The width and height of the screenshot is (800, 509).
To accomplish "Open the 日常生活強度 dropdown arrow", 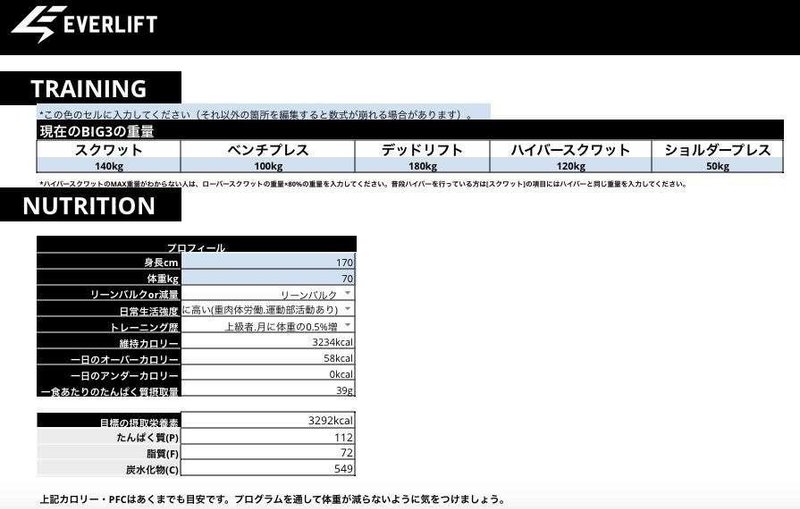I will (347, 309).
